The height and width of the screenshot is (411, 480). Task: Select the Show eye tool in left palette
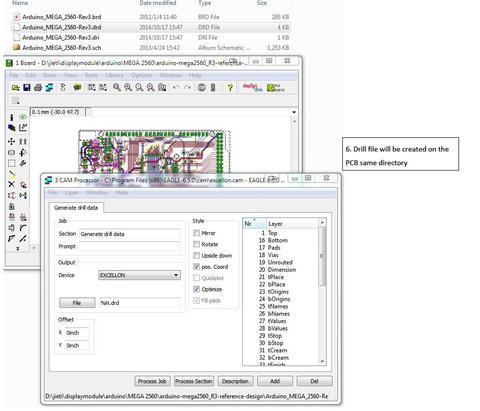(x=23, y=117)
